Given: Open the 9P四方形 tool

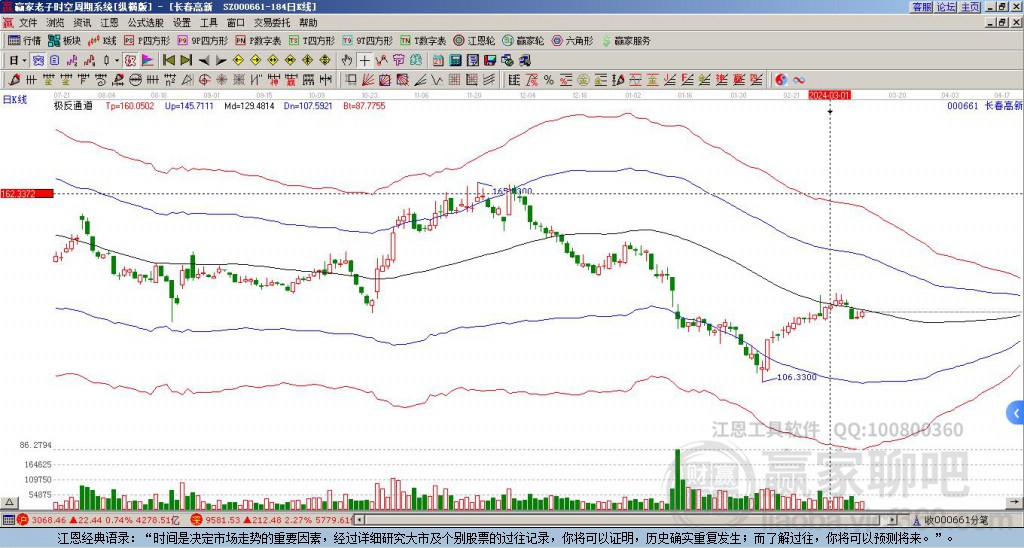Looking at the screenshot, I should [202, 40].
